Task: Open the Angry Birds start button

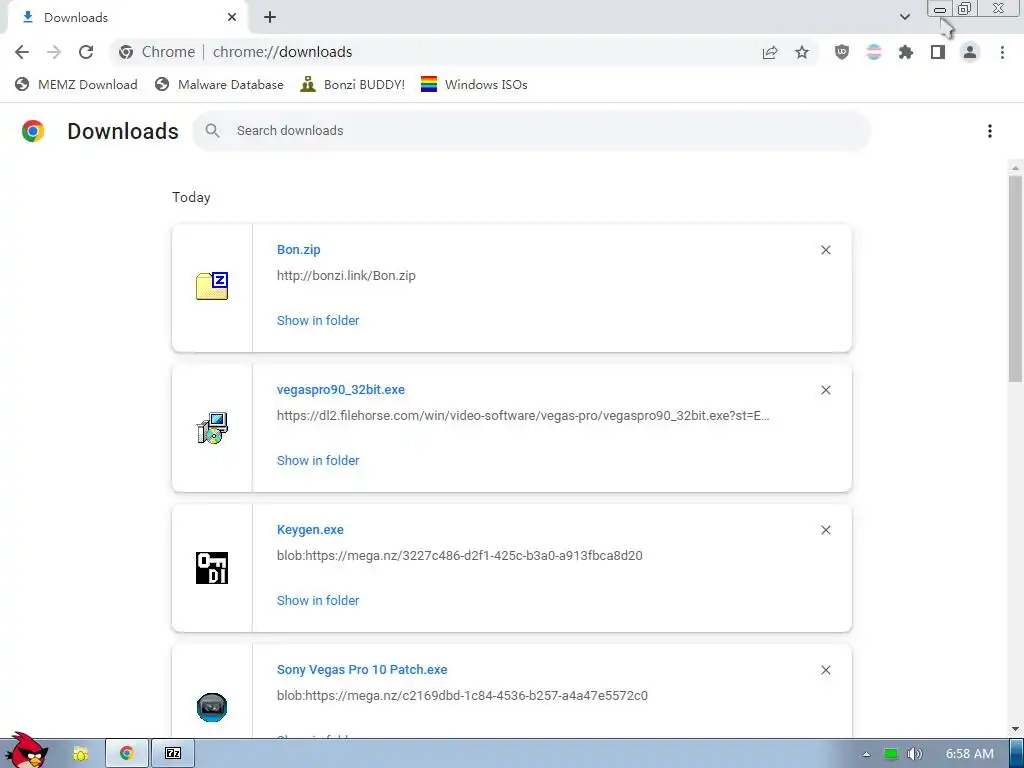Action: (26, 751)
